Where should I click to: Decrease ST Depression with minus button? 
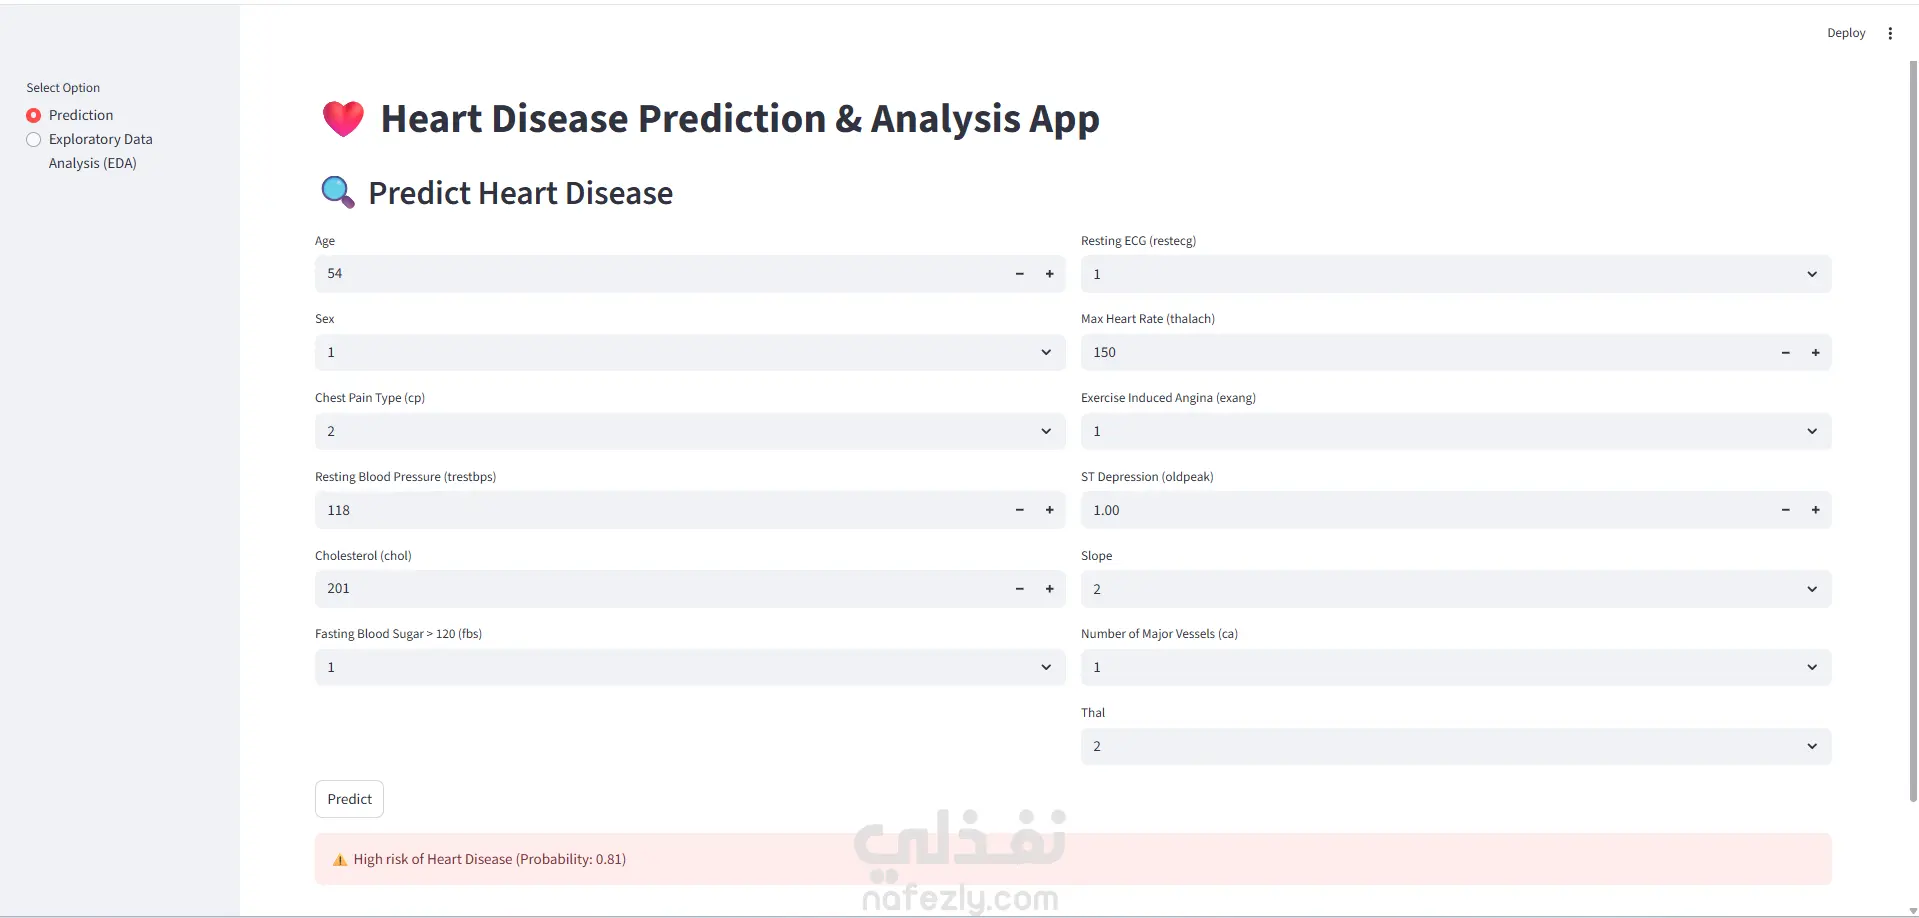(1785, 510)
